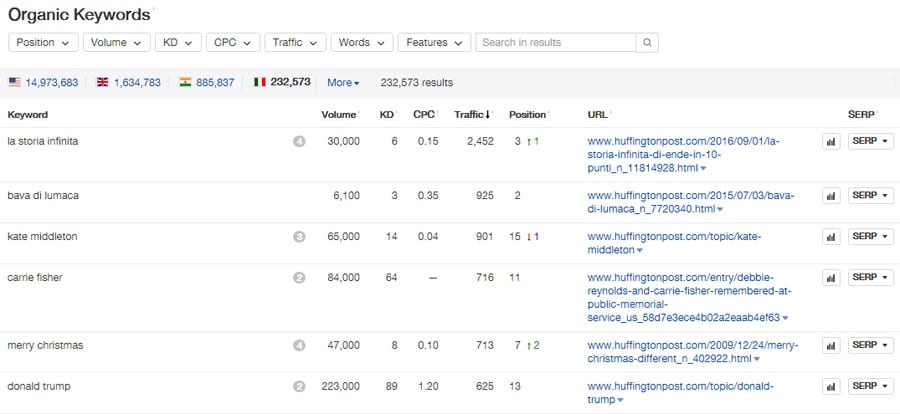Open SERP dropdown for kate middleton
900x414 pixels.
coord(870,237)
